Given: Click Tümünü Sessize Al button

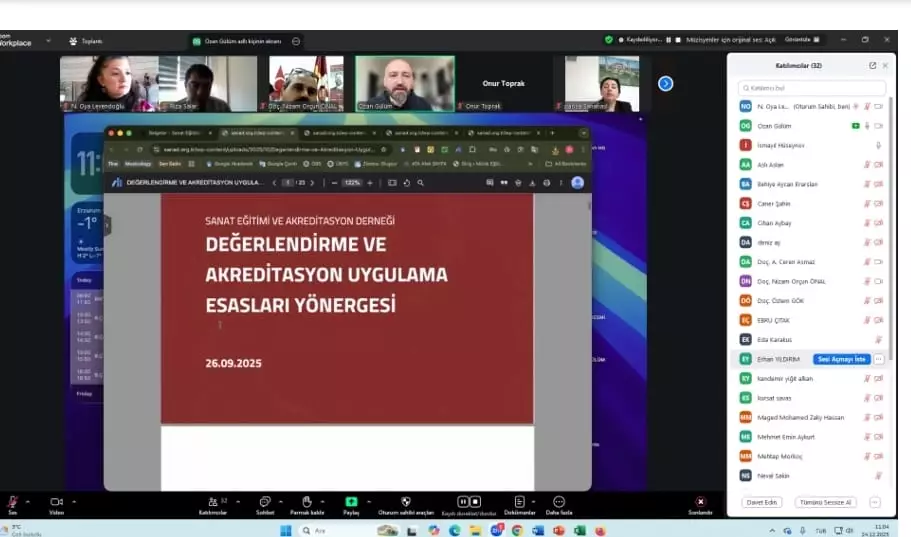Looking at the screenshot, I should (825, 502).
